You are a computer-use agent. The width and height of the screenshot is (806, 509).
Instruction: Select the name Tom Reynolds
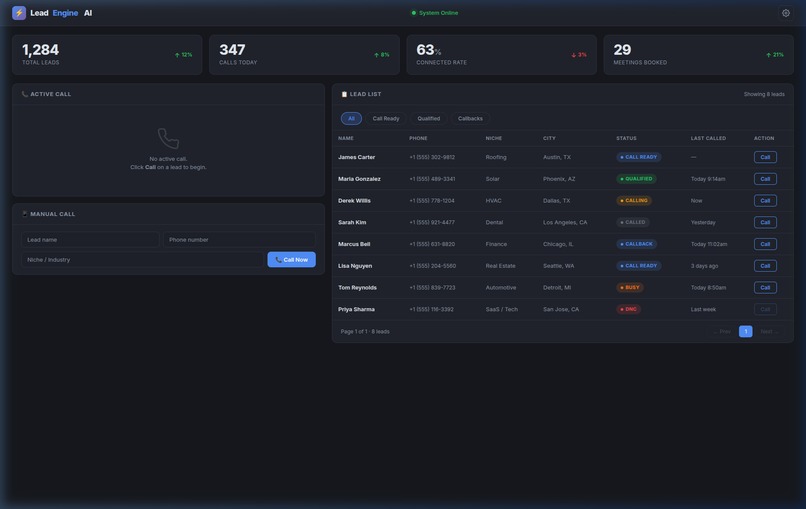pos(357,287)
